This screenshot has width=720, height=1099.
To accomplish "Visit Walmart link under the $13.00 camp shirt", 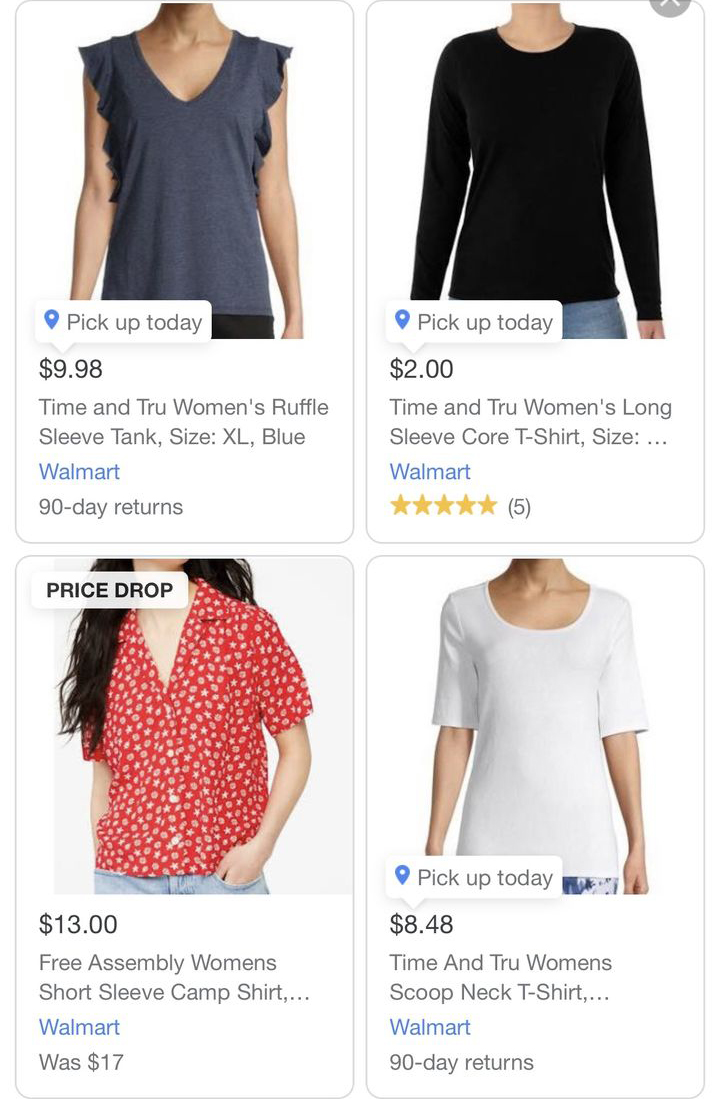I will [79, 1027].
